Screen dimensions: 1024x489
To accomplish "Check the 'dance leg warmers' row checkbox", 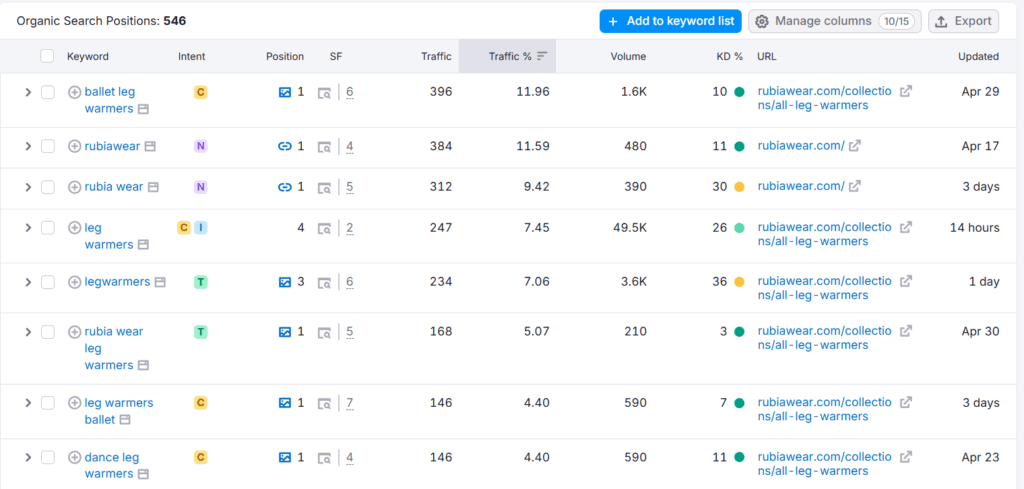I will tap(48, 457).
